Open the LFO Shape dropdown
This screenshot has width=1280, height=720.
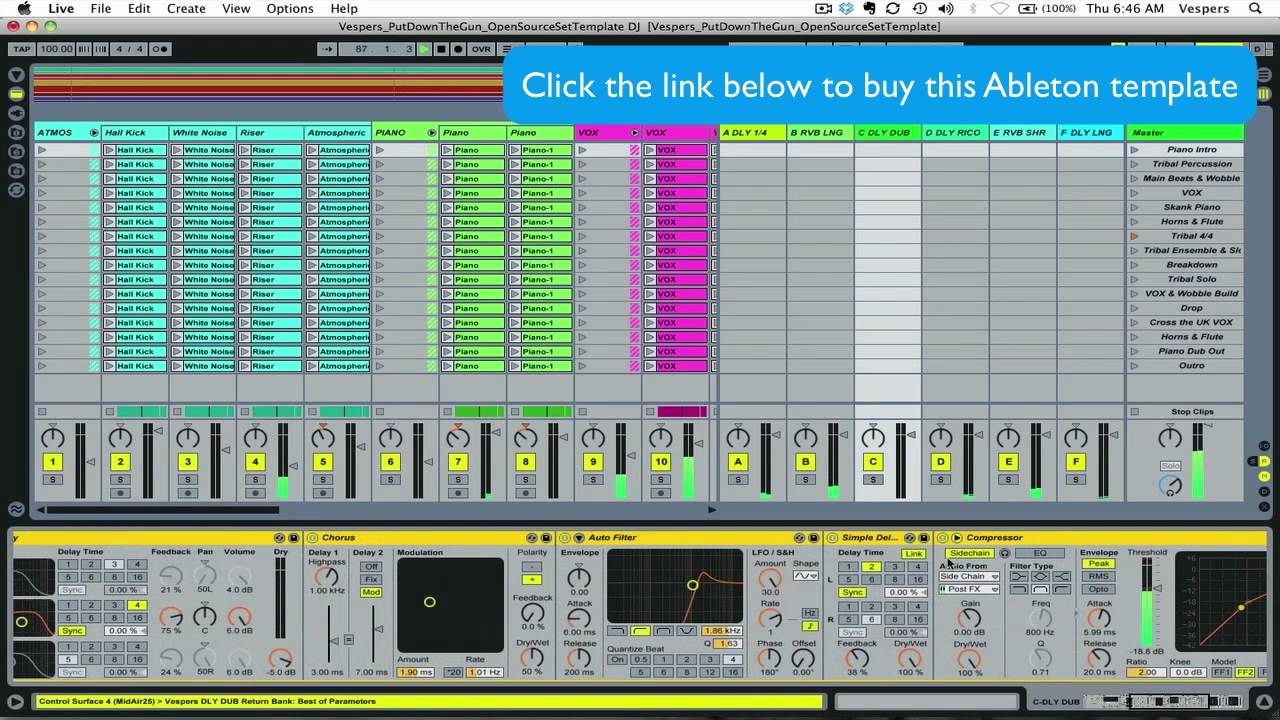[x=805, y=576]
